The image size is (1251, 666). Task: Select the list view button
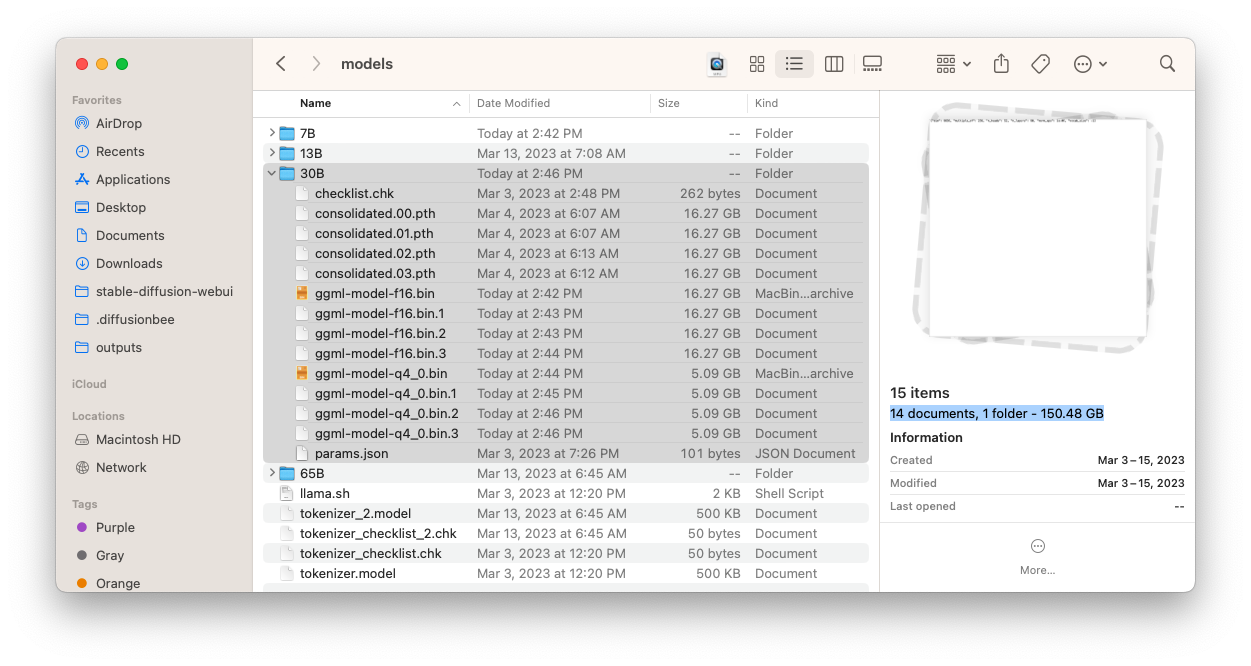(794, 64)
